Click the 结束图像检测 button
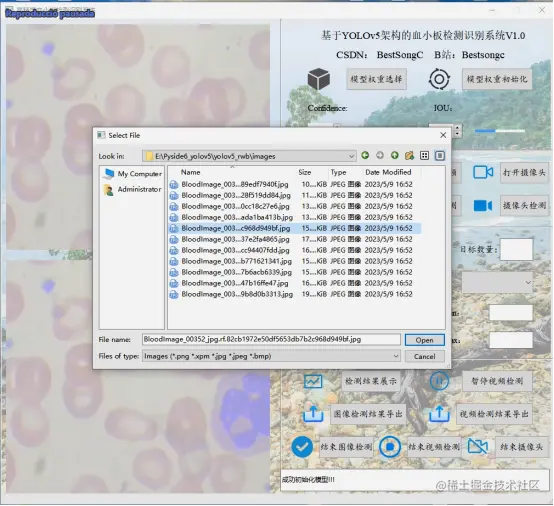The image size is (554, 506). [x=346, y=447]
